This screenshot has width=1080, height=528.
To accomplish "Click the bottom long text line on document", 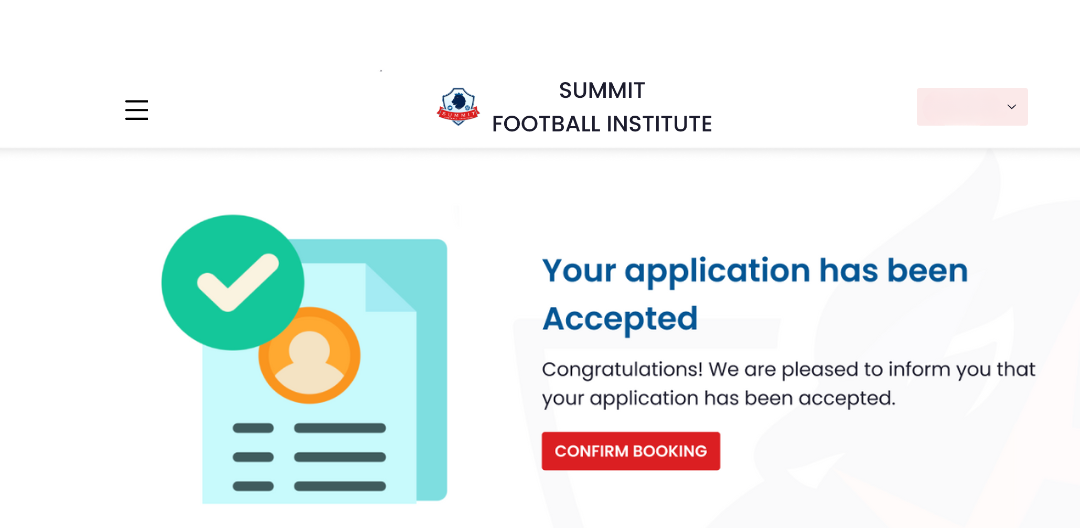I will pos(340,486).
